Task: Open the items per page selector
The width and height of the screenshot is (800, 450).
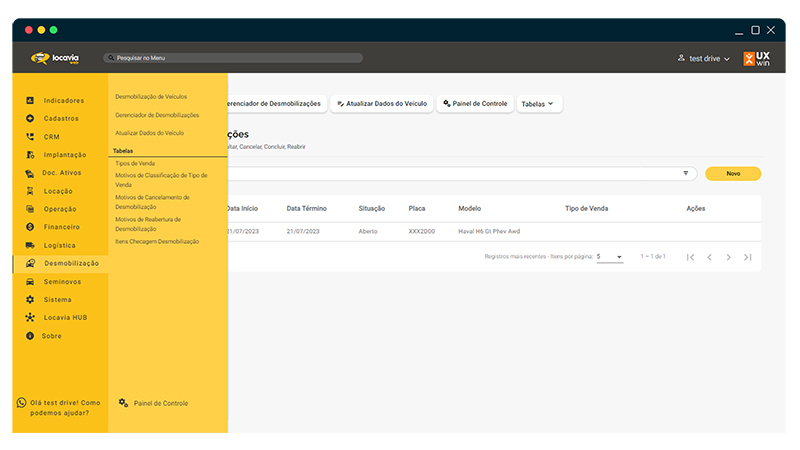Action: coord(610,257)
